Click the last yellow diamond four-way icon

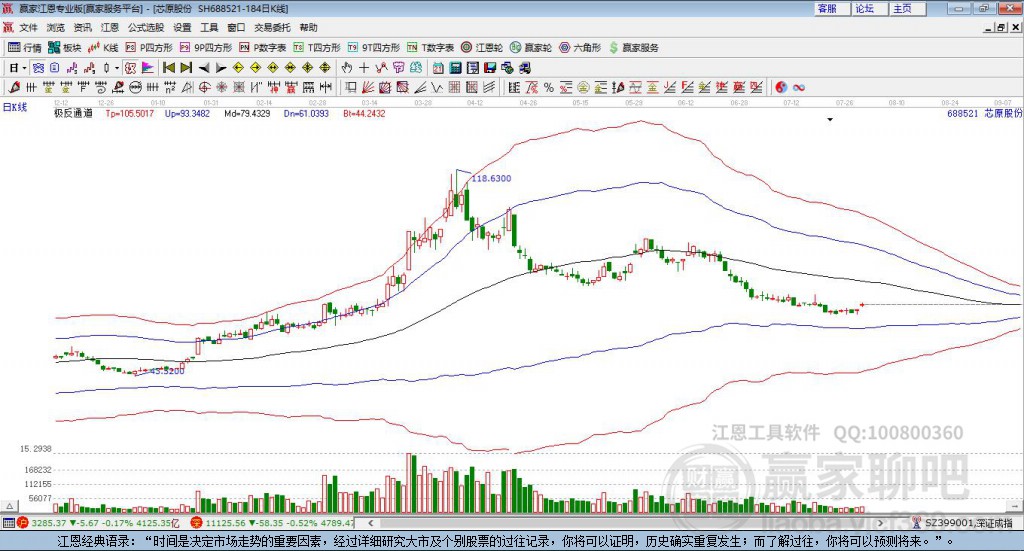point(325,68)
